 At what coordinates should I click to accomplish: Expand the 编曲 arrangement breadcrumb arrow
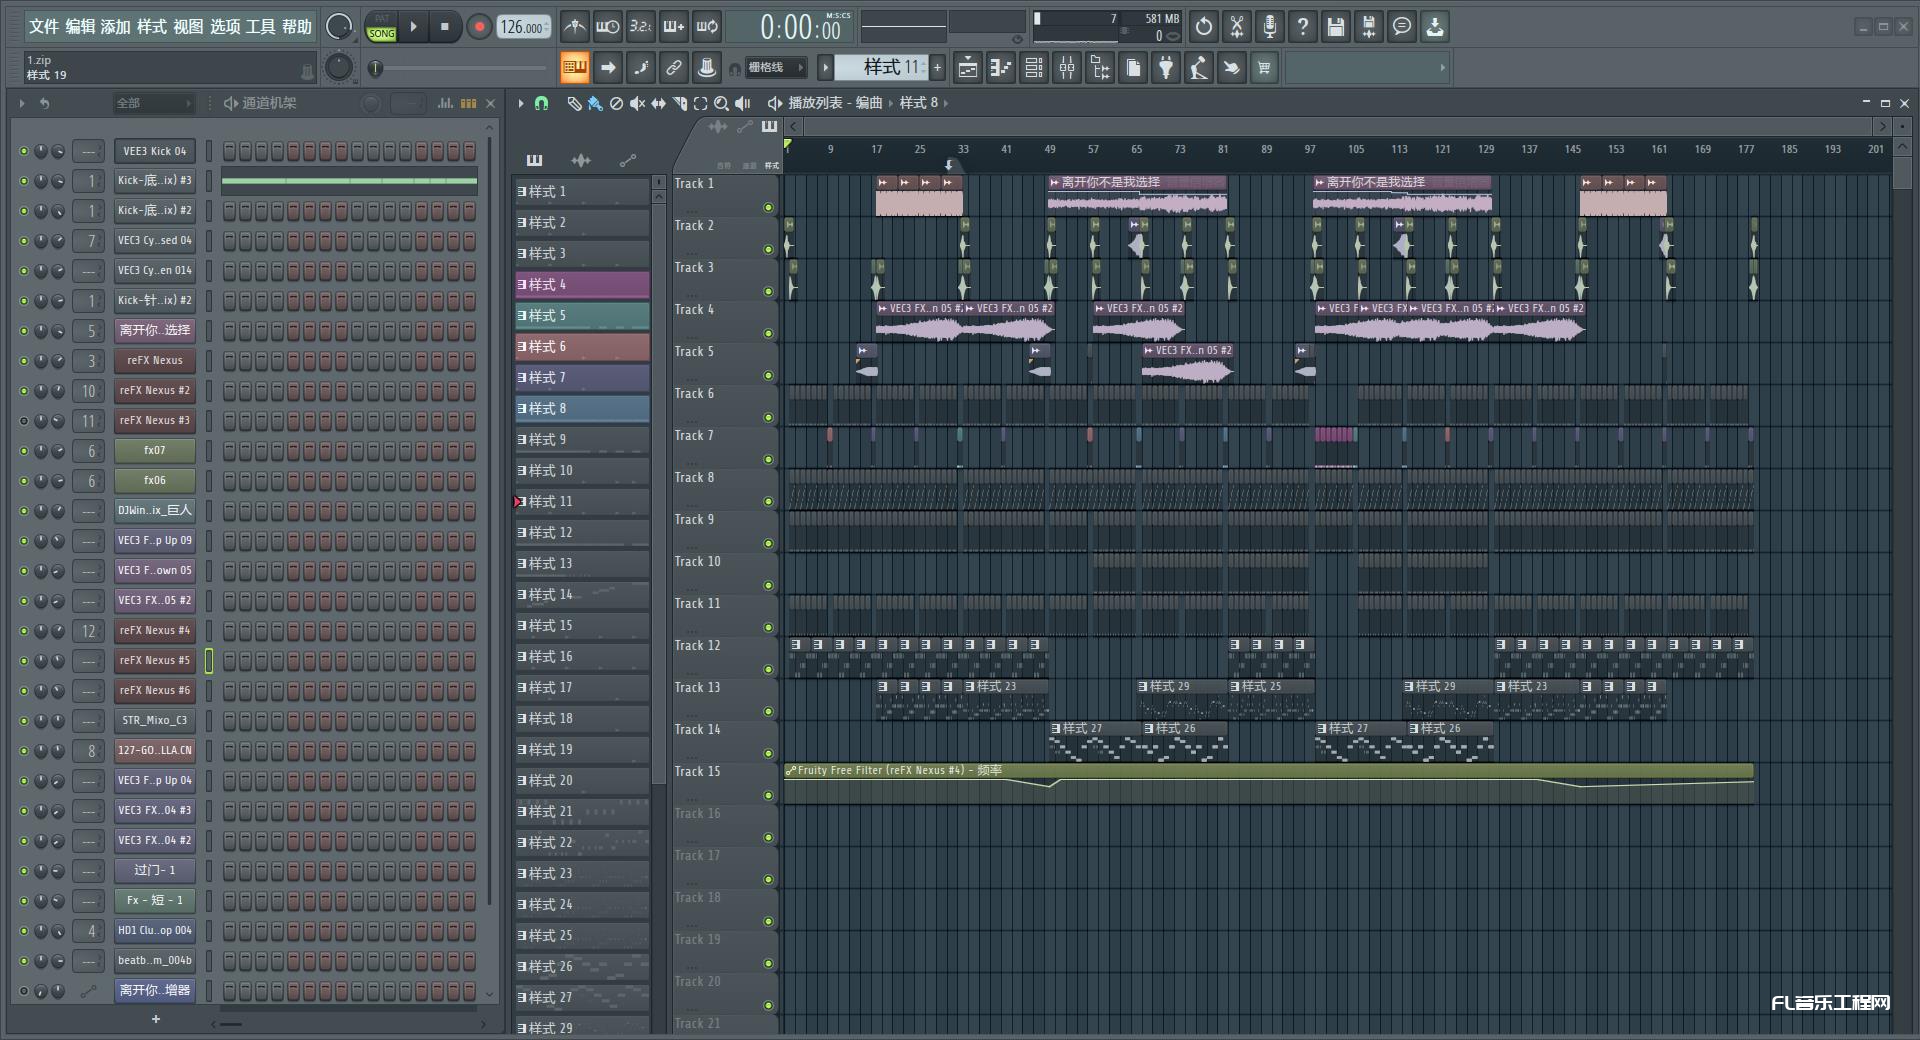[x=890, y=103]
